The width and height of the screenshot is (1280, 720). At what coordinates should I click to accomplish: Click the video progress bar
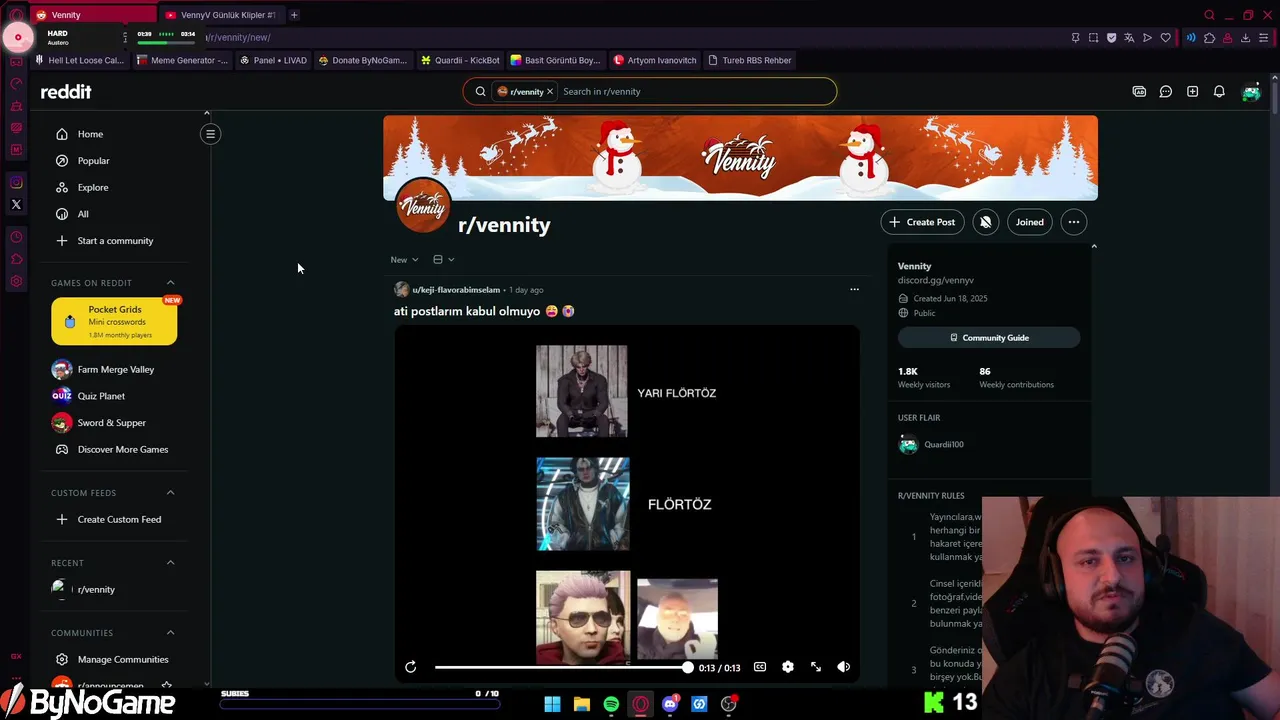(x=562, y=667)
